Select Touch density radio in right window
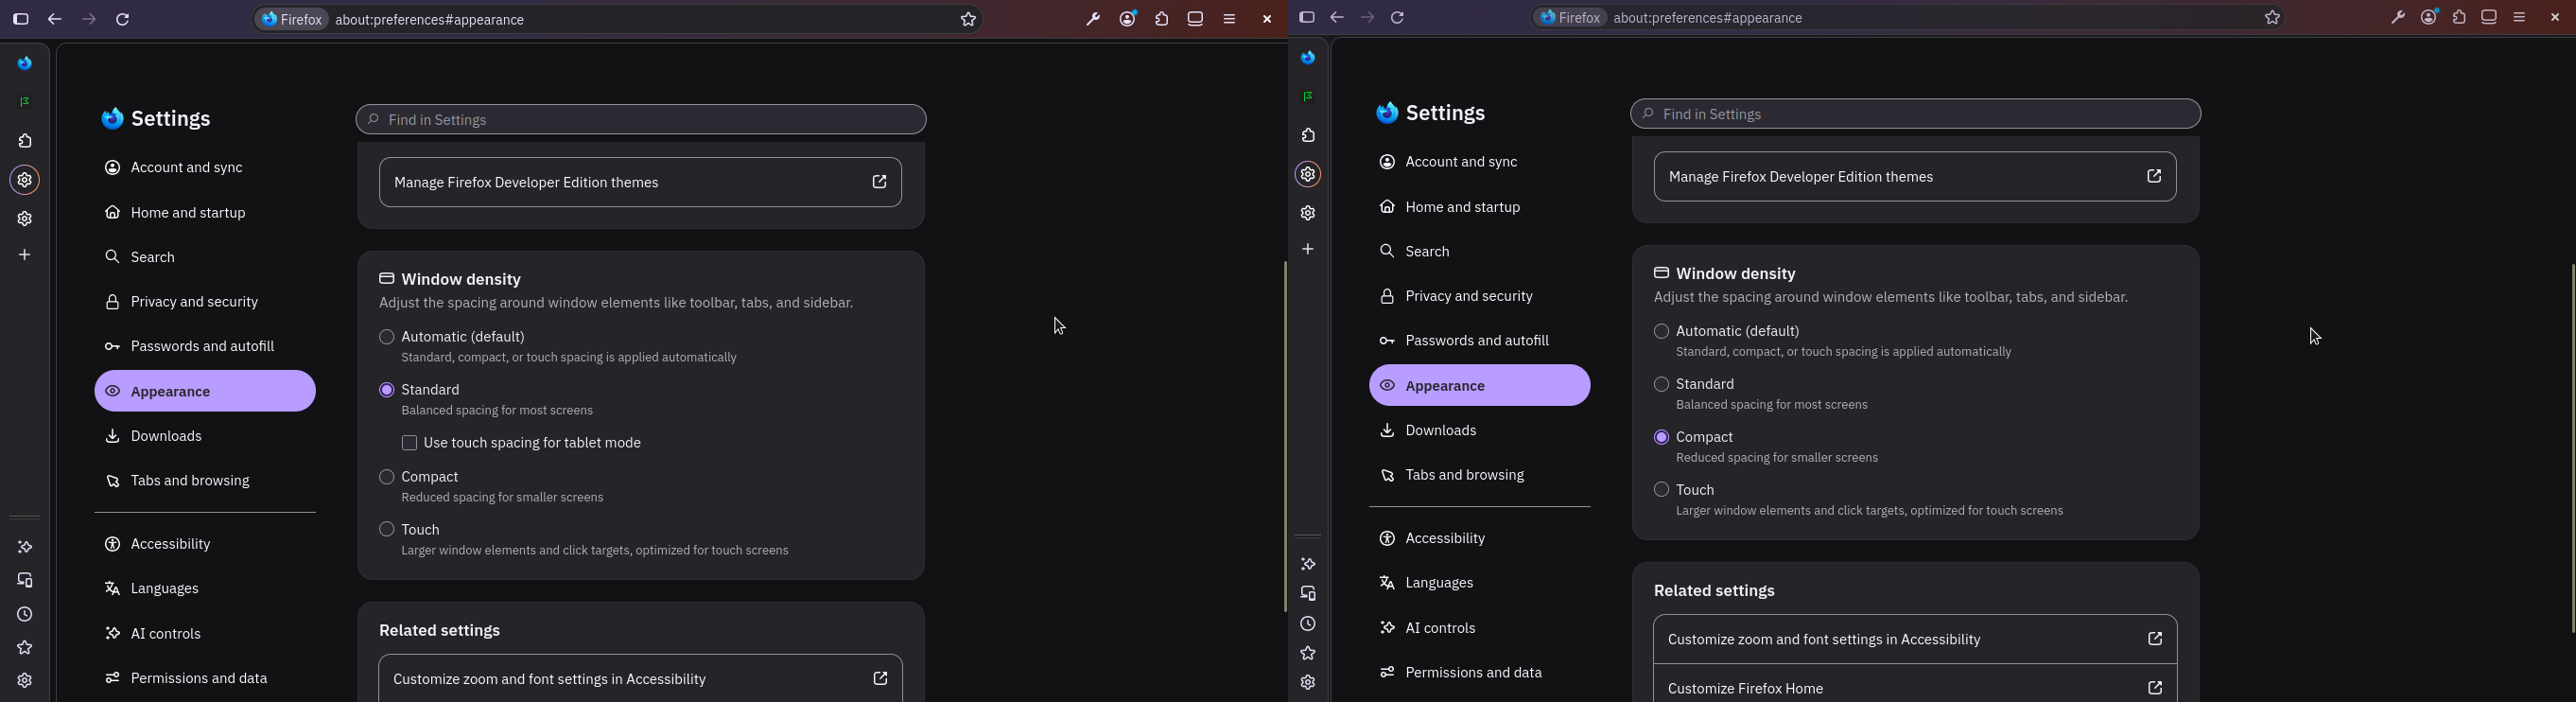2576x702 pixels. coord(1661,490)
